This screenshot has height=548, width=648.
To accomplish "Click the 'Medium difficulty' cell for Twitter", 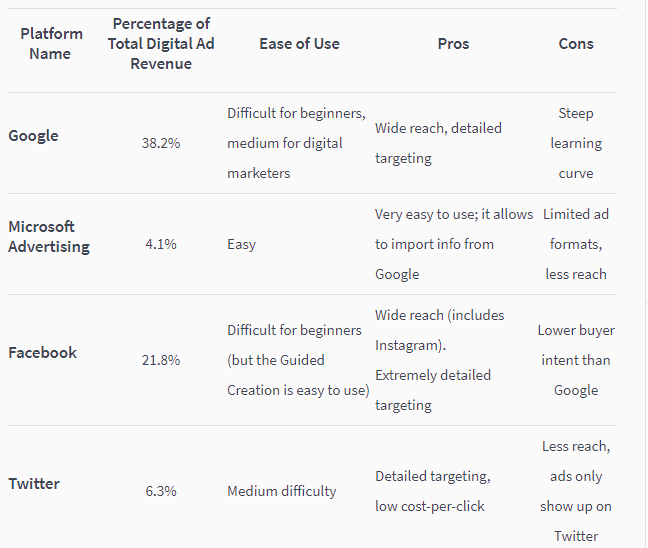I will tap(282, 491).
